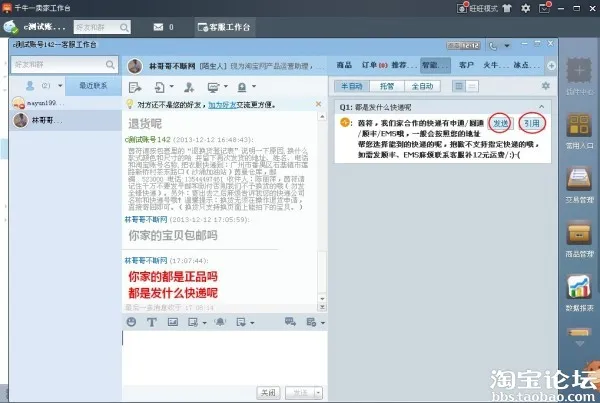Open the emoticon picker in chat toolbar

[x=131, y=322]
